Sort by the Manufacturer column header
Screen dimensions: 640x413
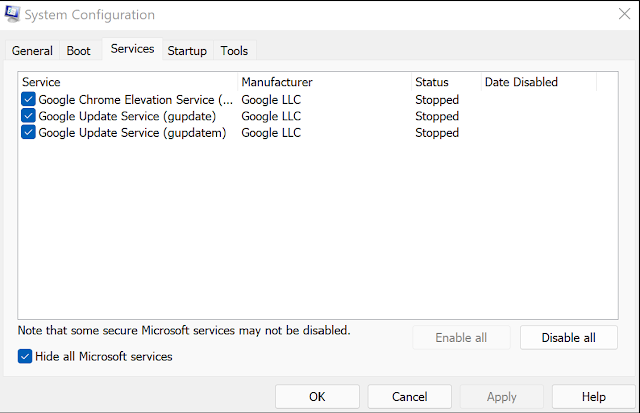(324, 82)
